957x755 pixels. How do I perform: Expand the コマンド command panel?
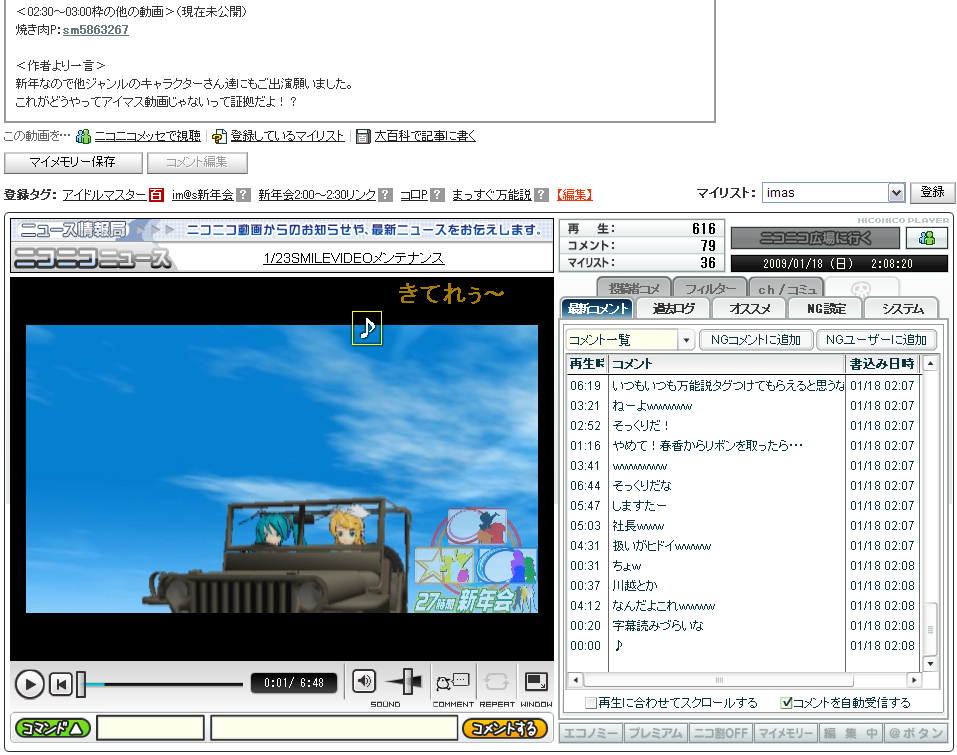(x=53, y=728)
